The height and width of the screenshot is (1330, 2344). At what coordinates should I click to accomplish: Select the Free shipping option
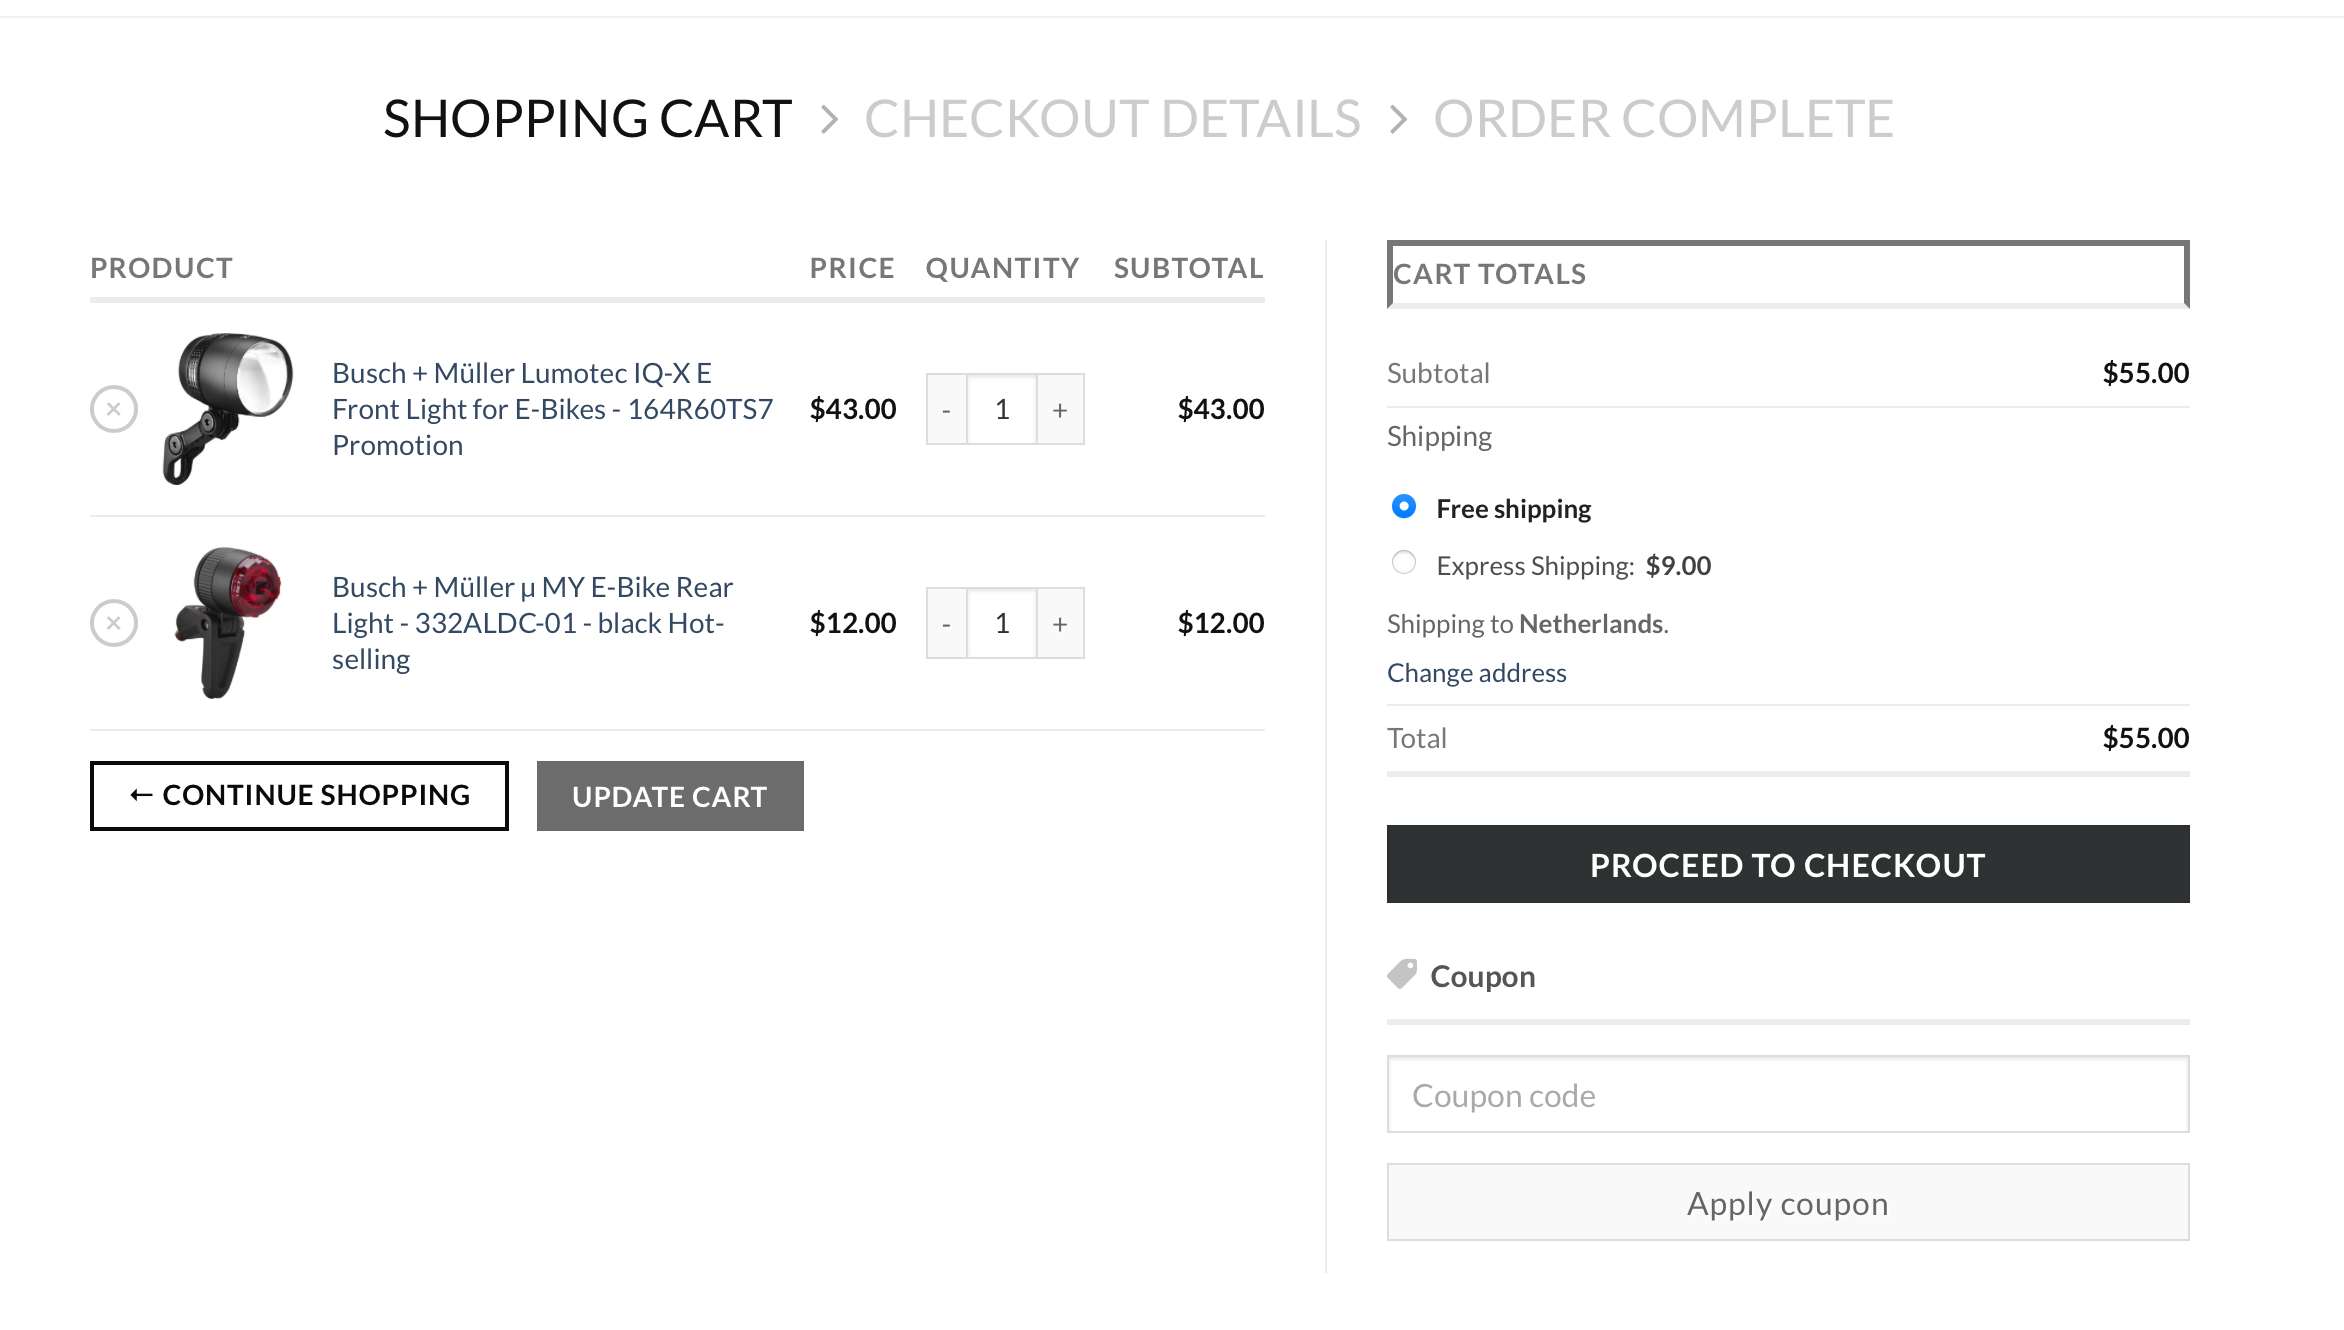(x=1404, y=507)
